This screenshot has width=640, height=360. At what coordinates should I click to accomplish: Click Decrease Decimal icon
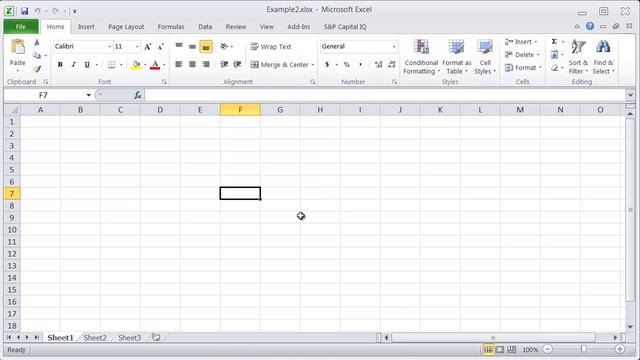click(392, 64)
